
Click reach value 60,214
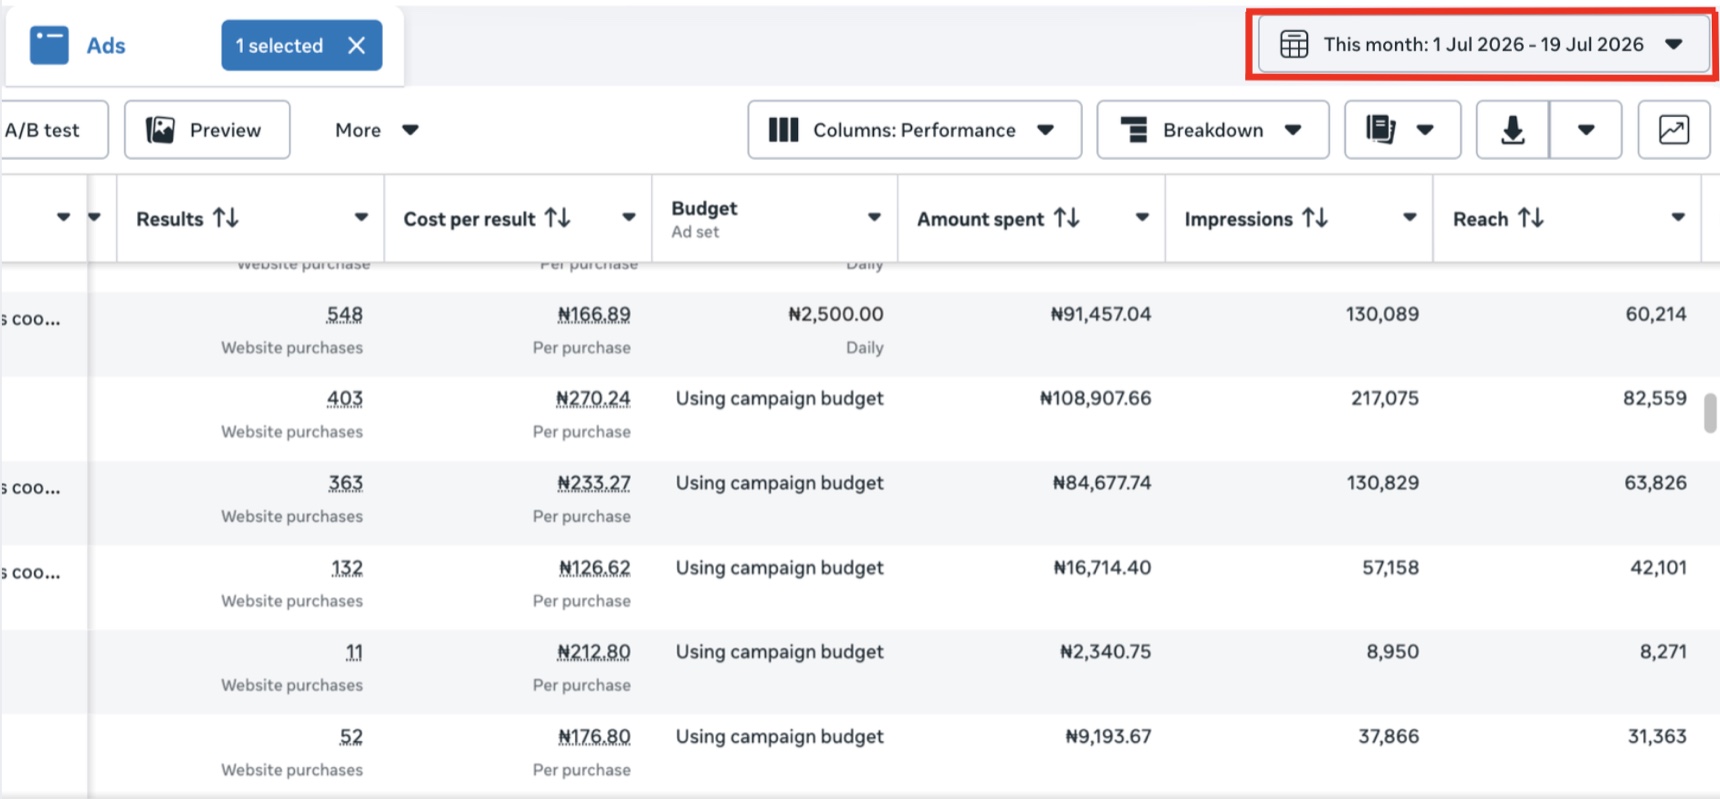(x=1656, y=314)
